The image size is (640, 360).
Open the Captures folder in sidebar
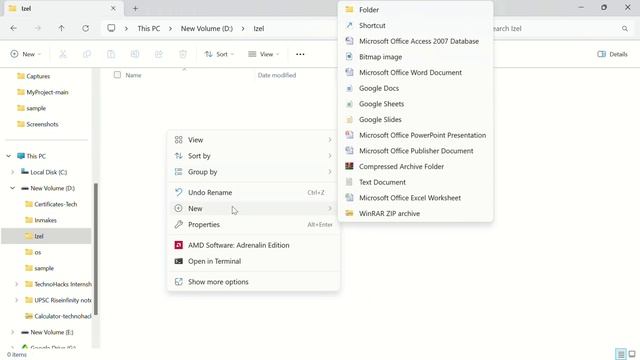coord(34,76)
